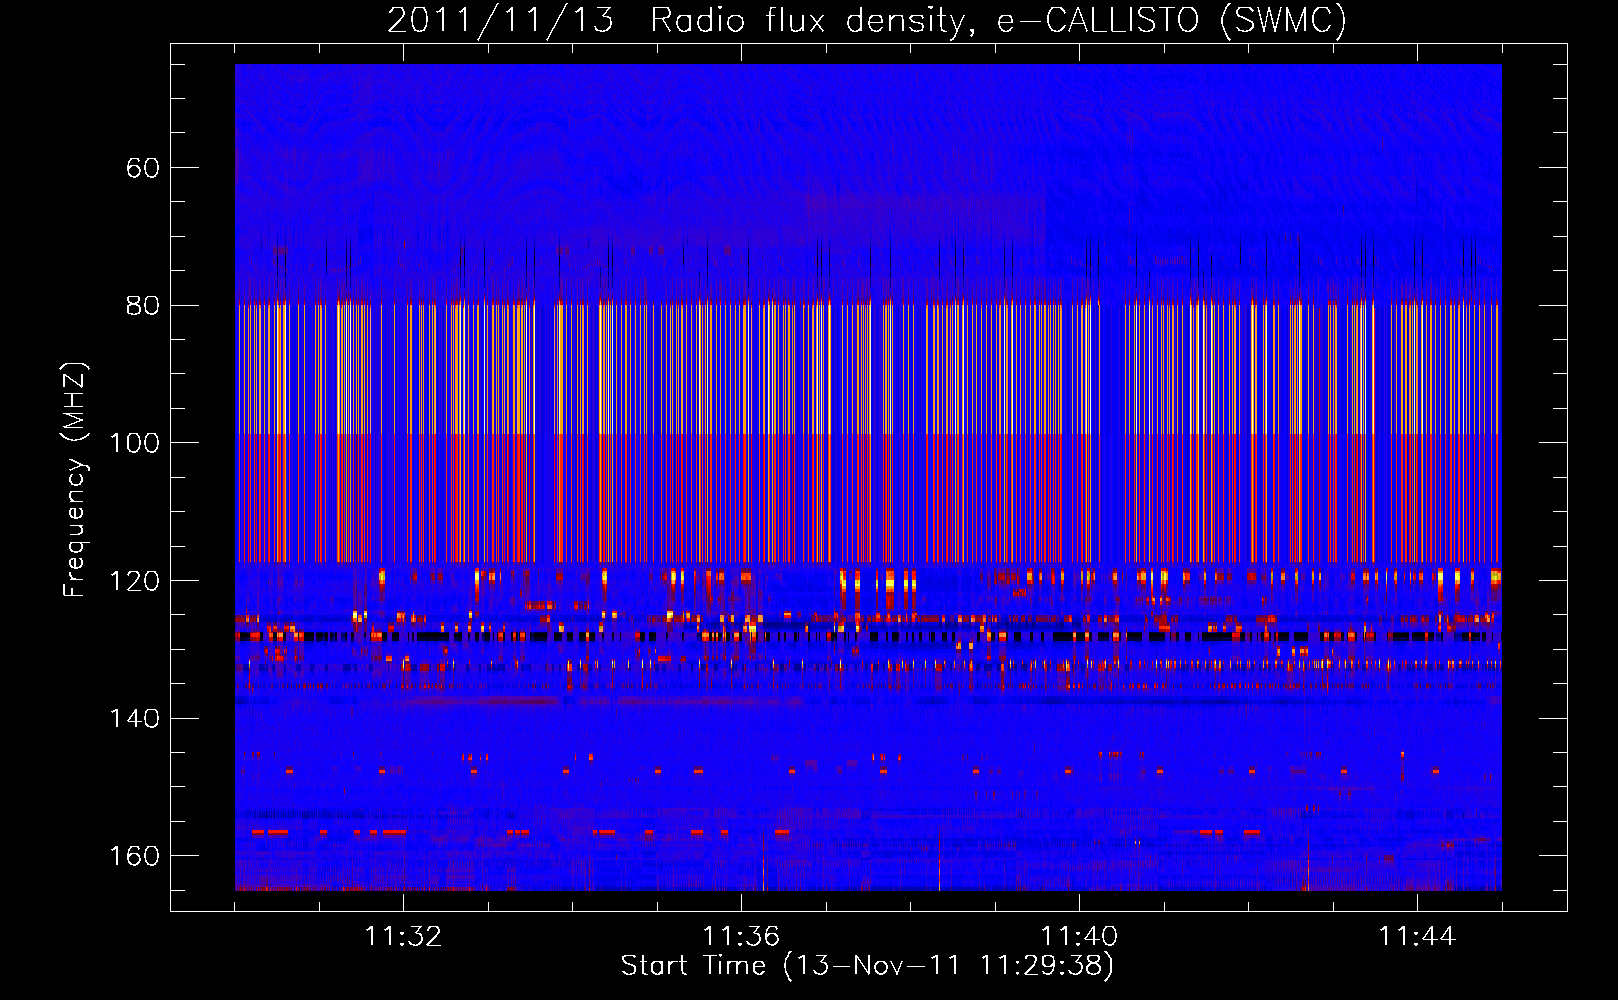Screen dimensions: 1618x1000
Task: Click the 11:32 time tick label
Action: (403, 937)
